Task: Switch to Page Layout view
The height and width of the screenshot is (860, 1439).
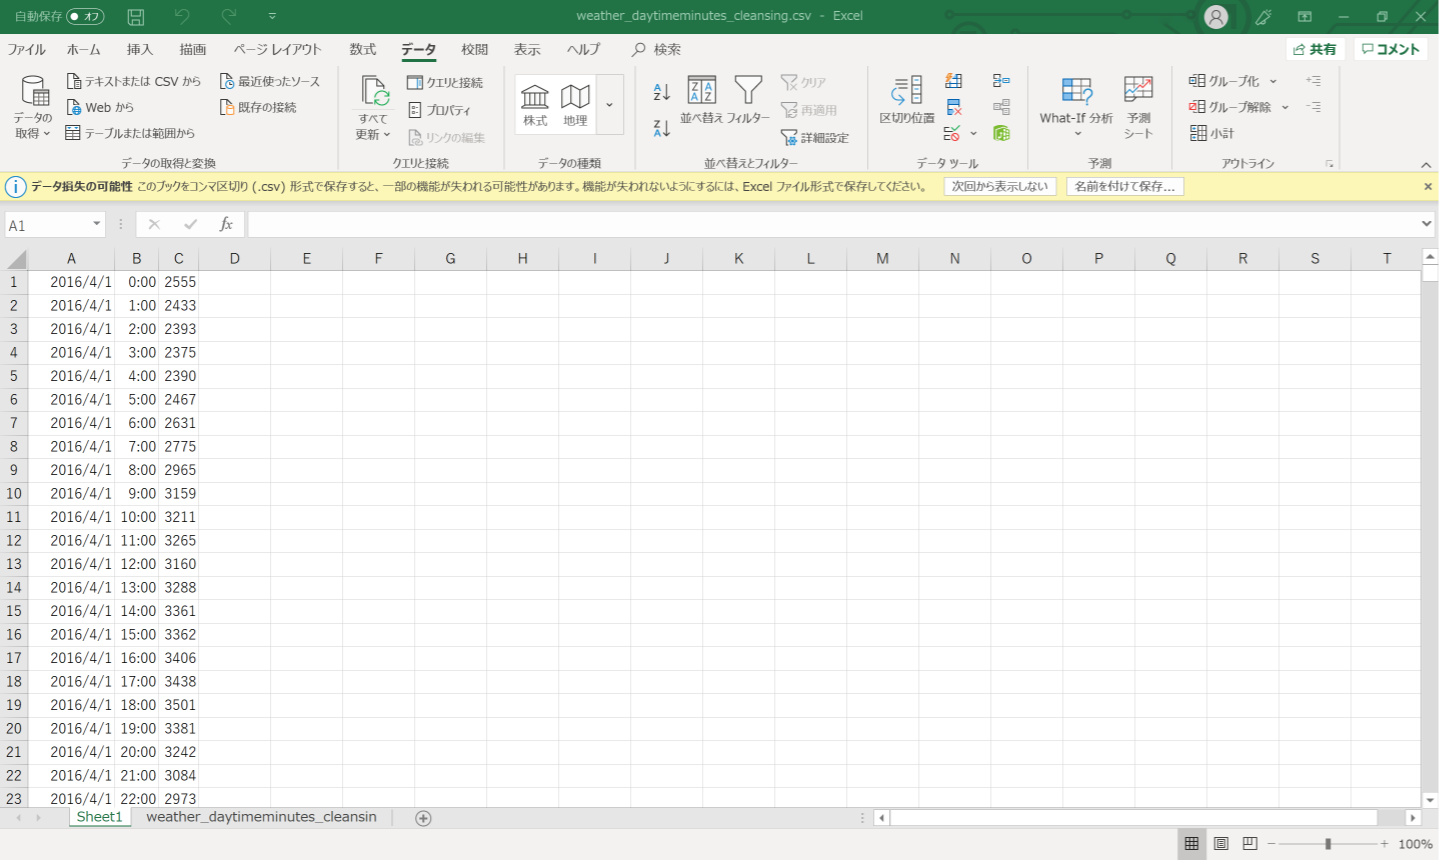Action: 1221,844
